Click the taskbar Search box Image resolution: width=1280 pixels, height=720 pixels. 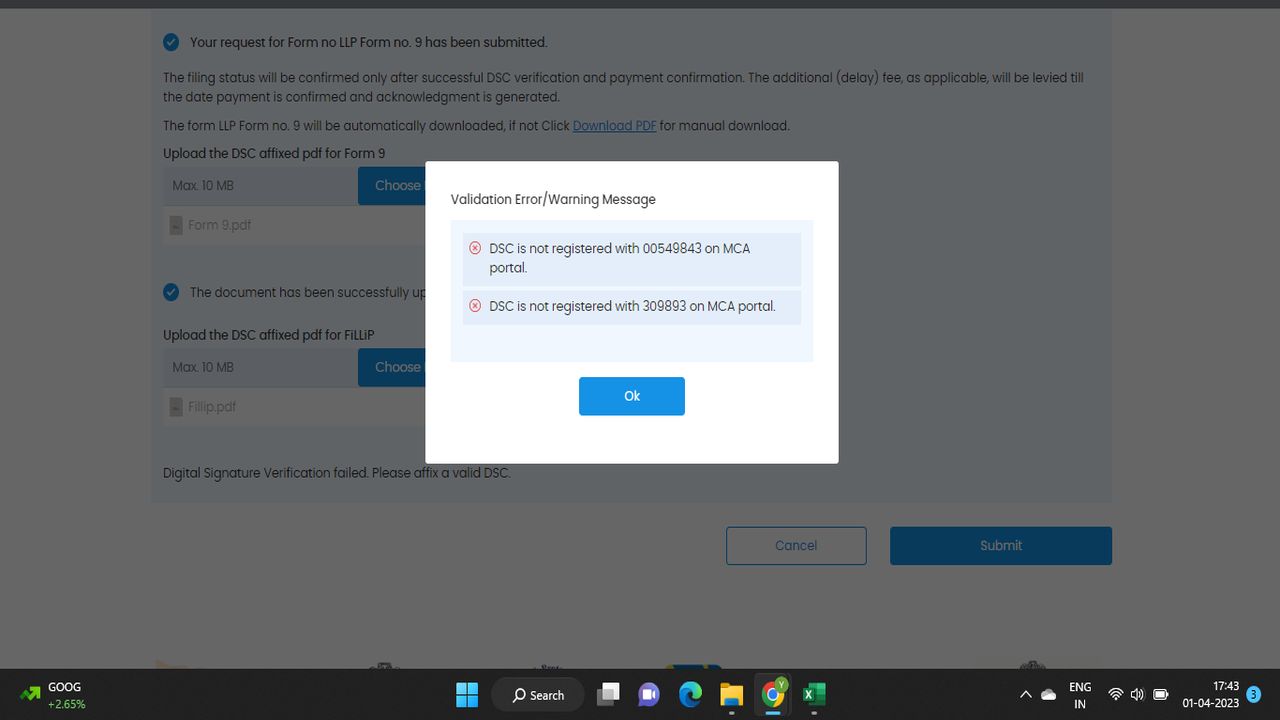(538, 695)
